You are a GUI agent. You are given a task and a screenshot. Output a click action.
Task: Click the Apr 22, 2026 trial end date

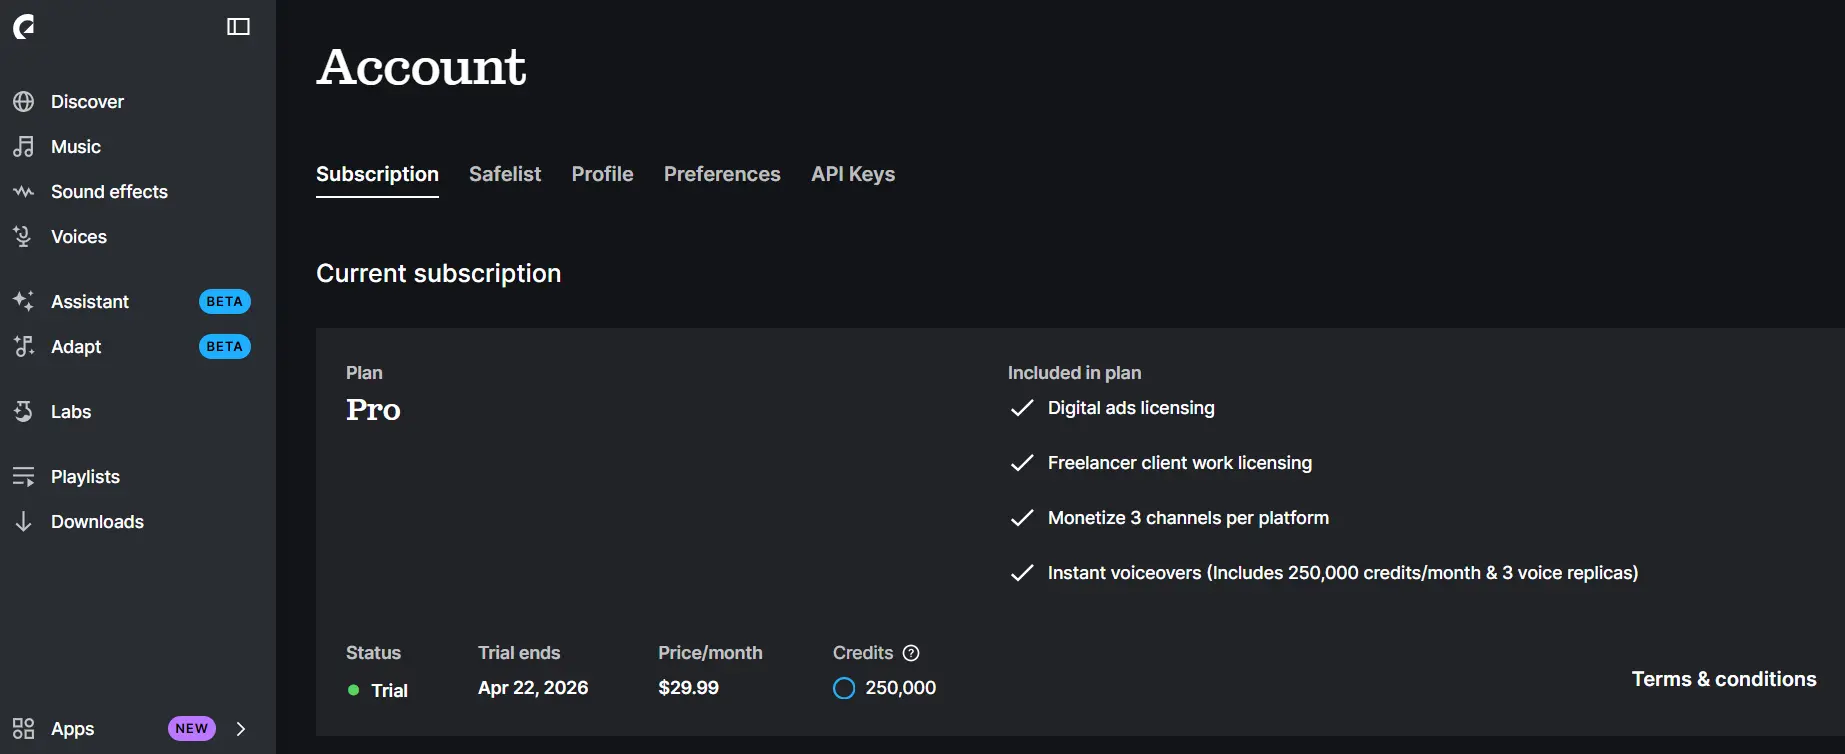[533, 688]
